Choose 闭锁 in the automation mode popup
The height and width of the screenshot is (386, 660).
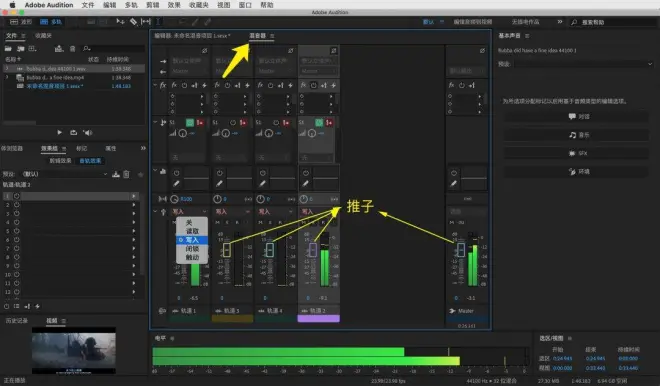(192, 248)
